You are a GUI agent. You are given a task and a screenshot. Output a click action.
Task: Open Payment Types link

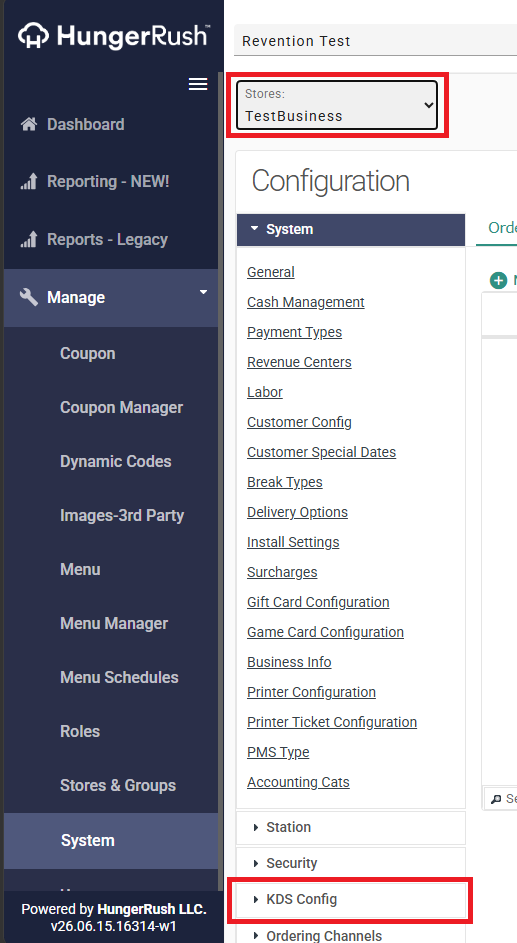294,333
